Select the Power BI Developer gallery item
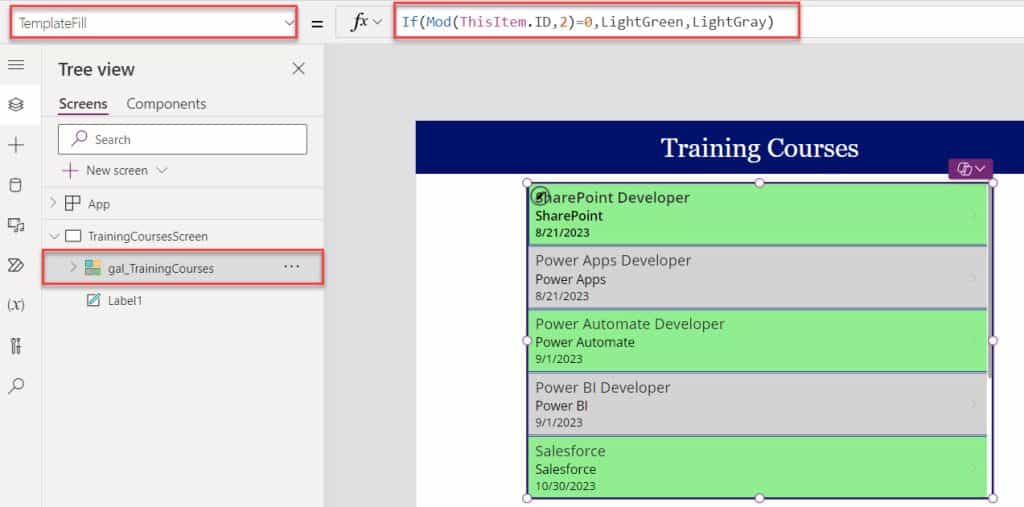Screen dimensions: 1024x507 [758, 404]
